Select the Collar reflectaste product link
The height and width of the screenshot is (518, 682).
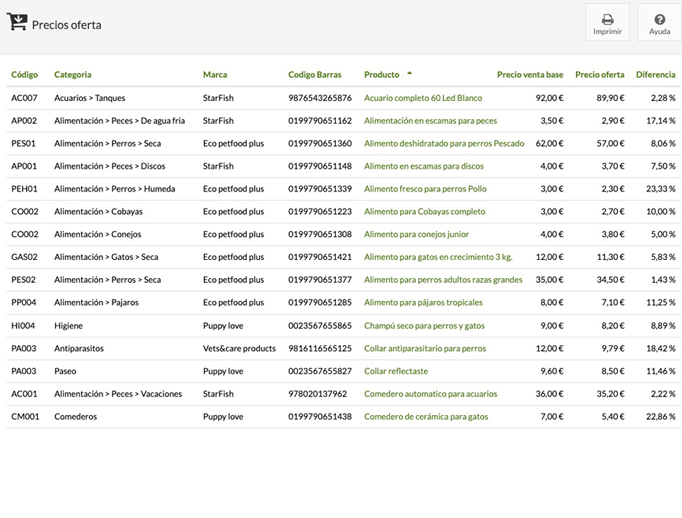click(396, 371)
